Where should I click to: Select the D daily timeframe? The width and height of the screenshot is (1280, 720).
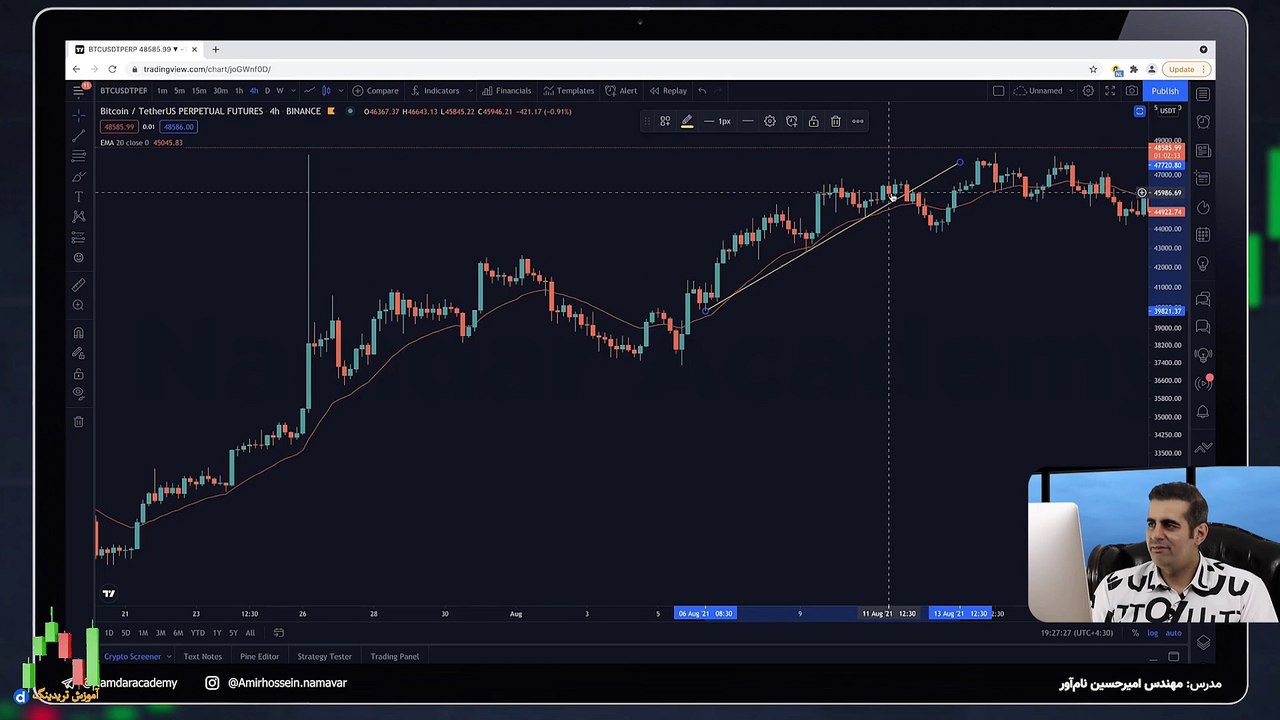[267, 91]
